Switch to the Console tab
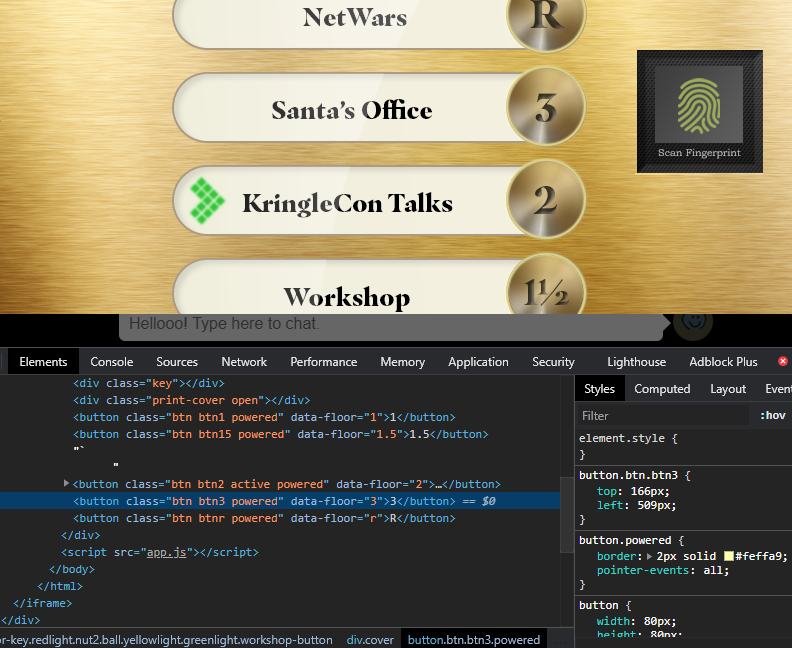The height and width of the screenshot is (648, 792). 112,362
